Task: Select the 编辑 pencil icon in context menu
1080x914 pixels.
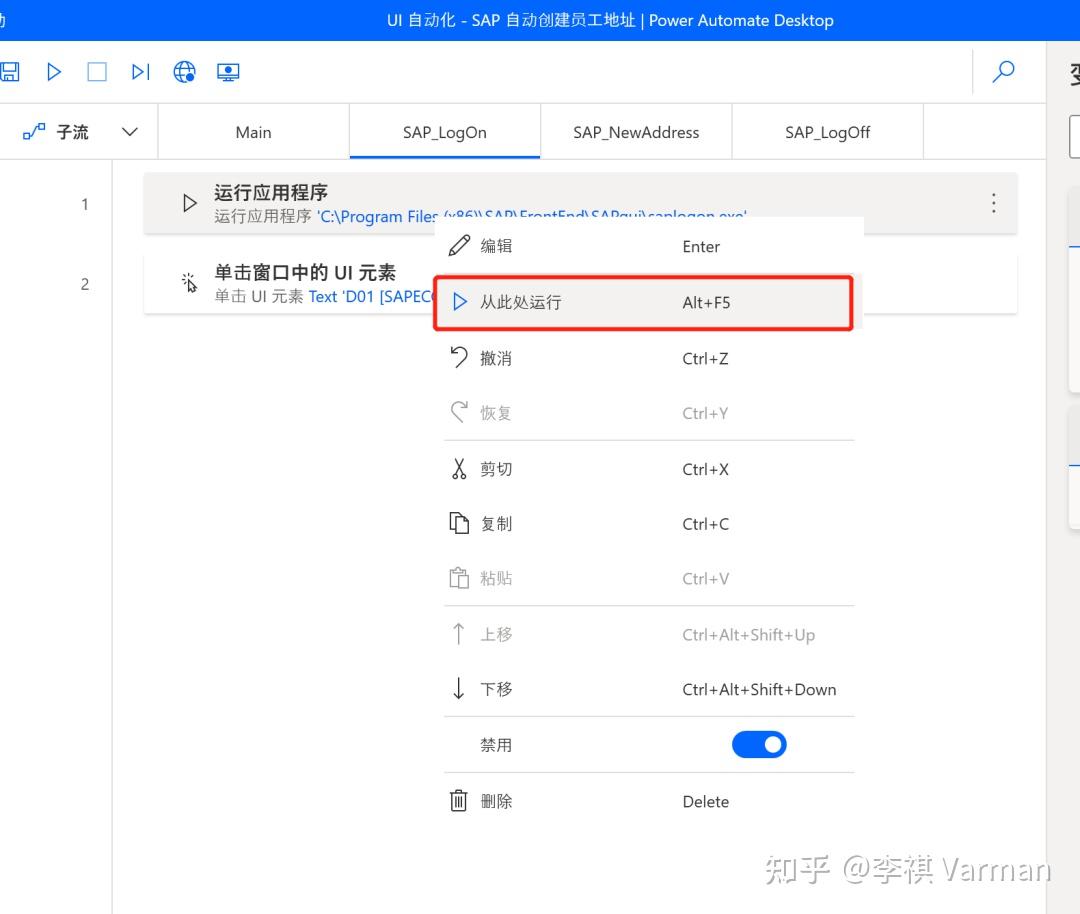Action: pyautogui.click(x=459, y=245)
